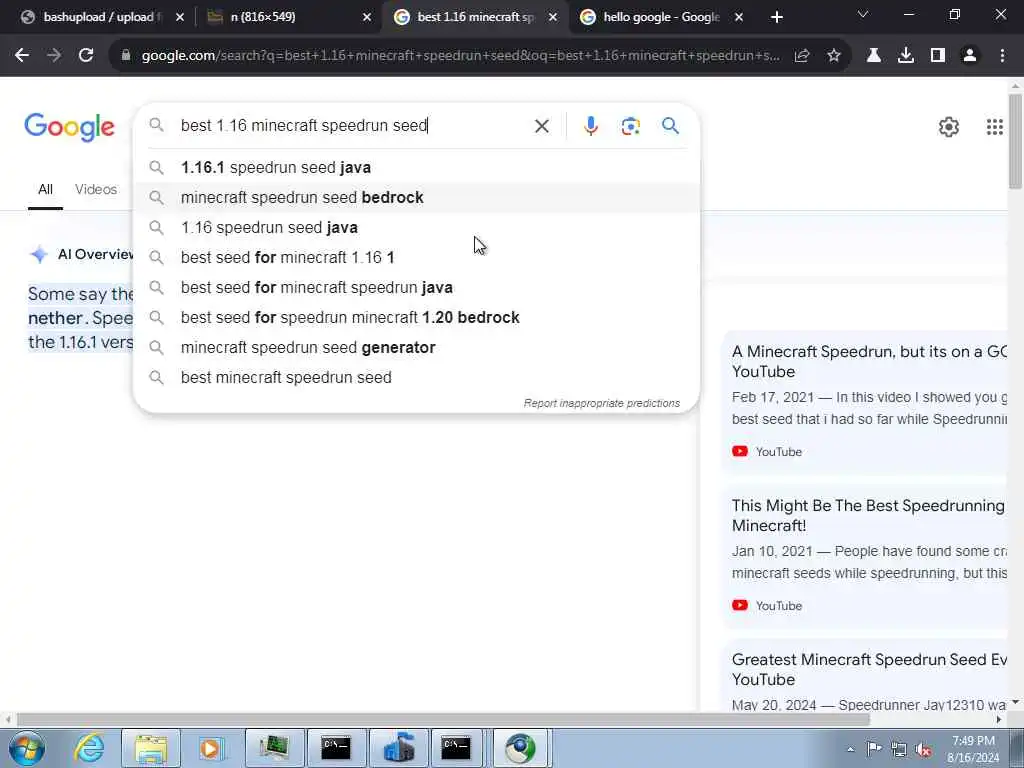
Task: Reload the current page
Action: coord(86,56)
